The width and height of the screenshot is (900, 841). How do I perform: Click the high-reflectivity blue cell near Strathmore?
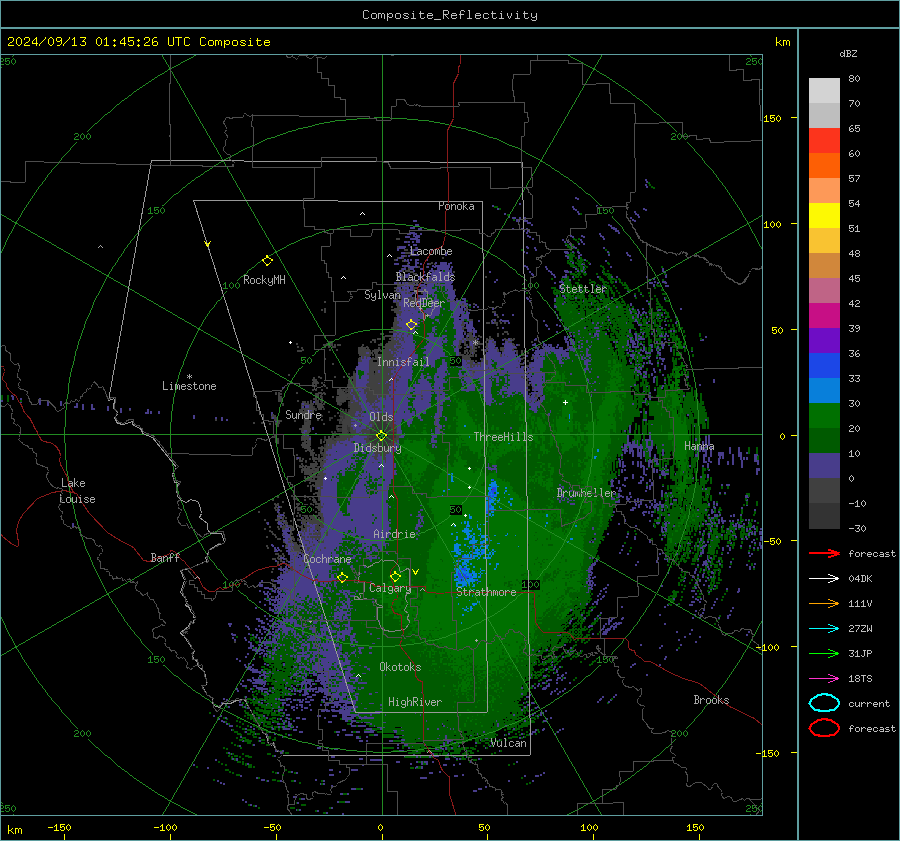(x=464, y=572)
